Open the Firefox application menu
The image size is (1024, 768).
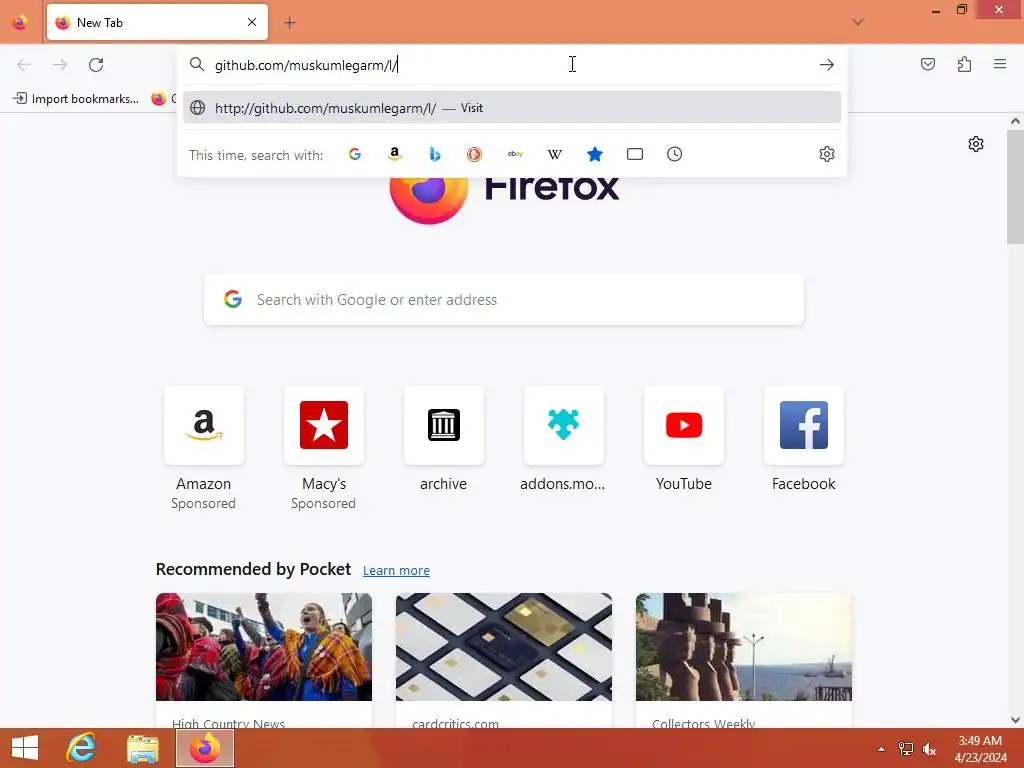tap(1000, 64)
